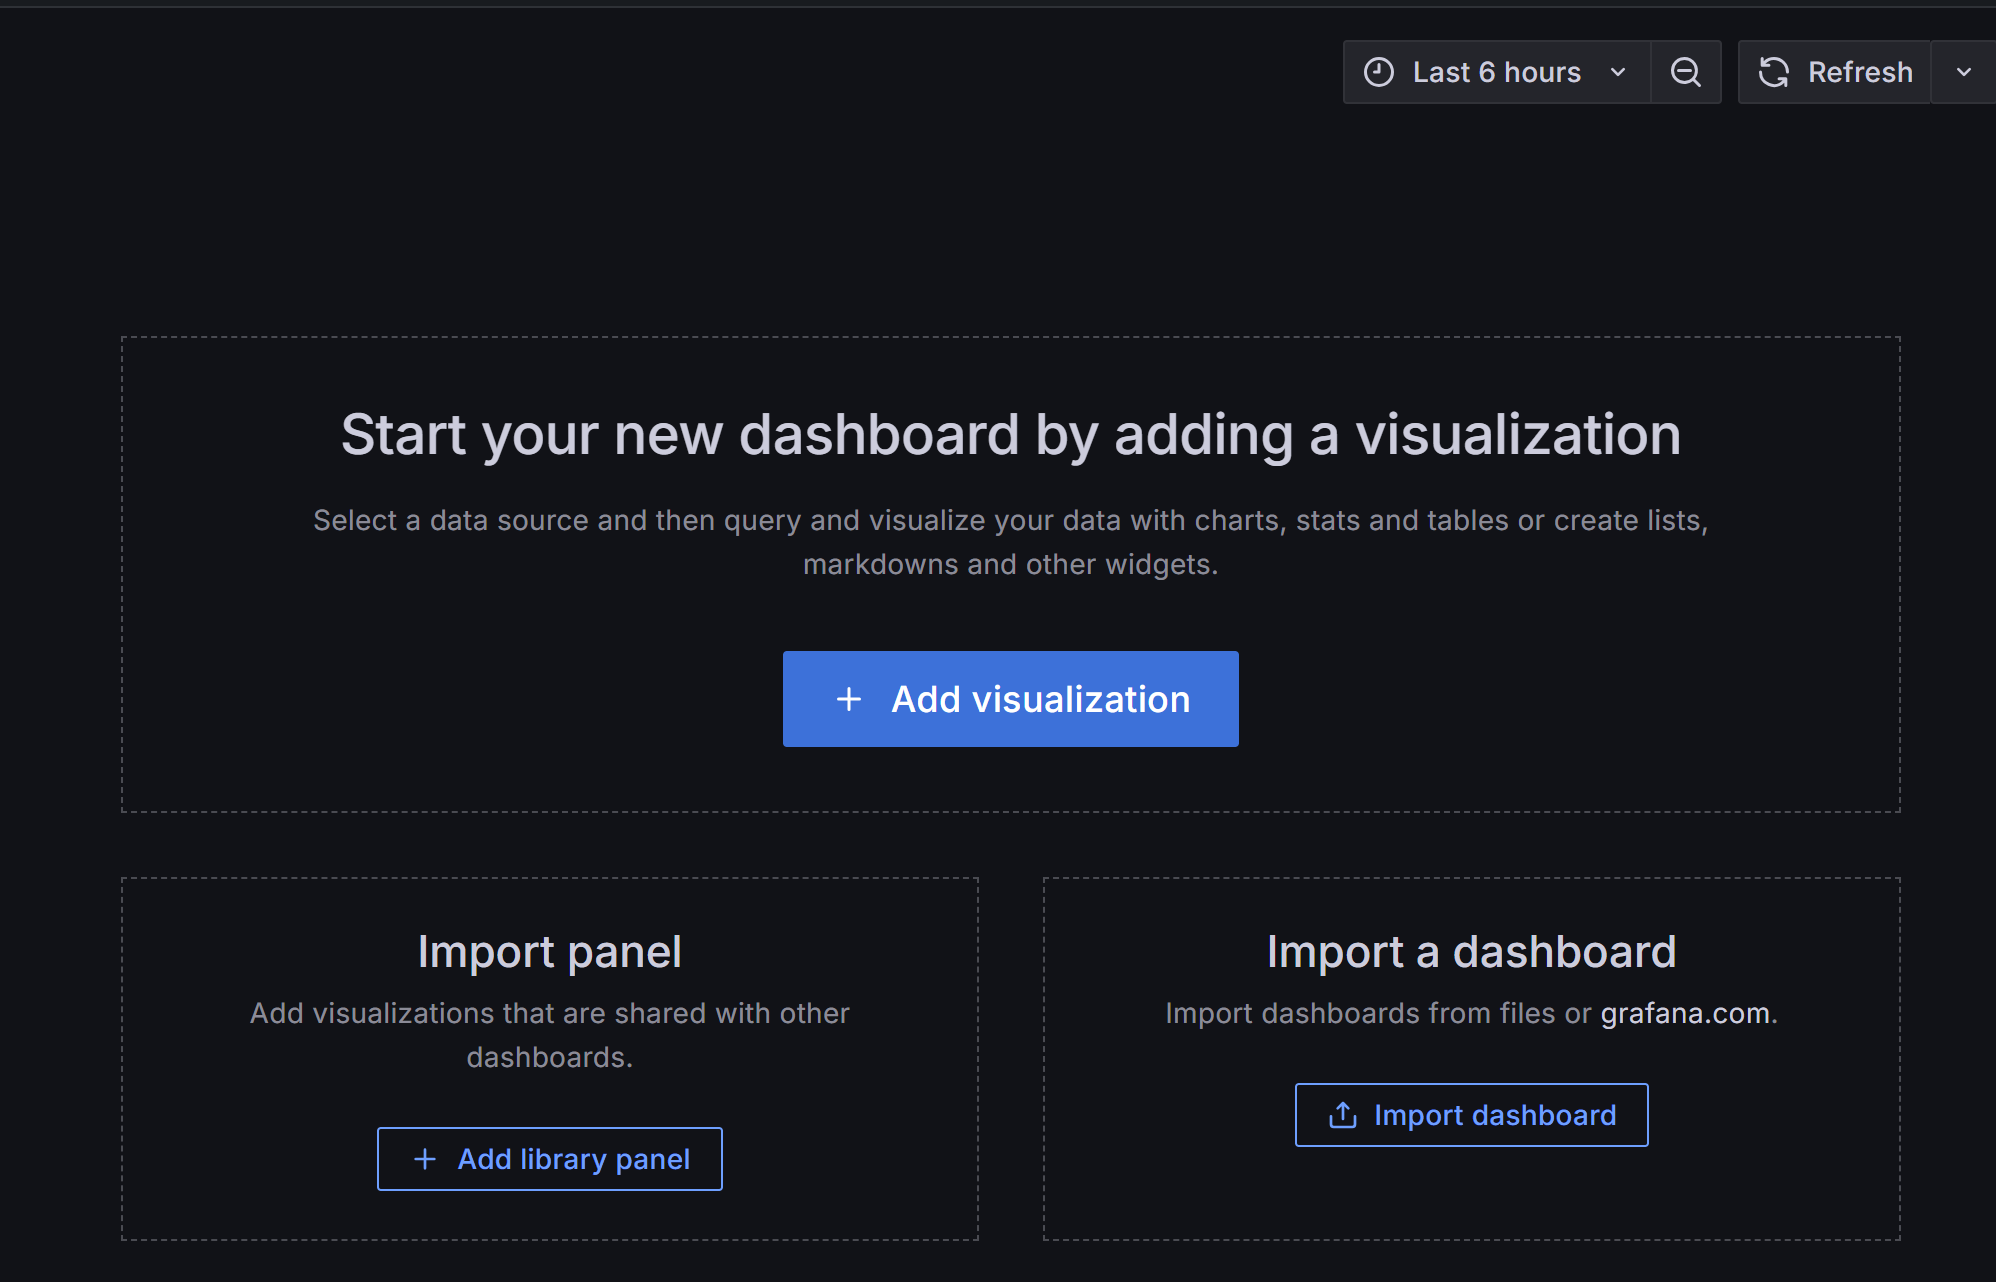Click the plus icon on Add library panel
1996x1282 pixels.
pyautogui.click(x=425, y=1159)
